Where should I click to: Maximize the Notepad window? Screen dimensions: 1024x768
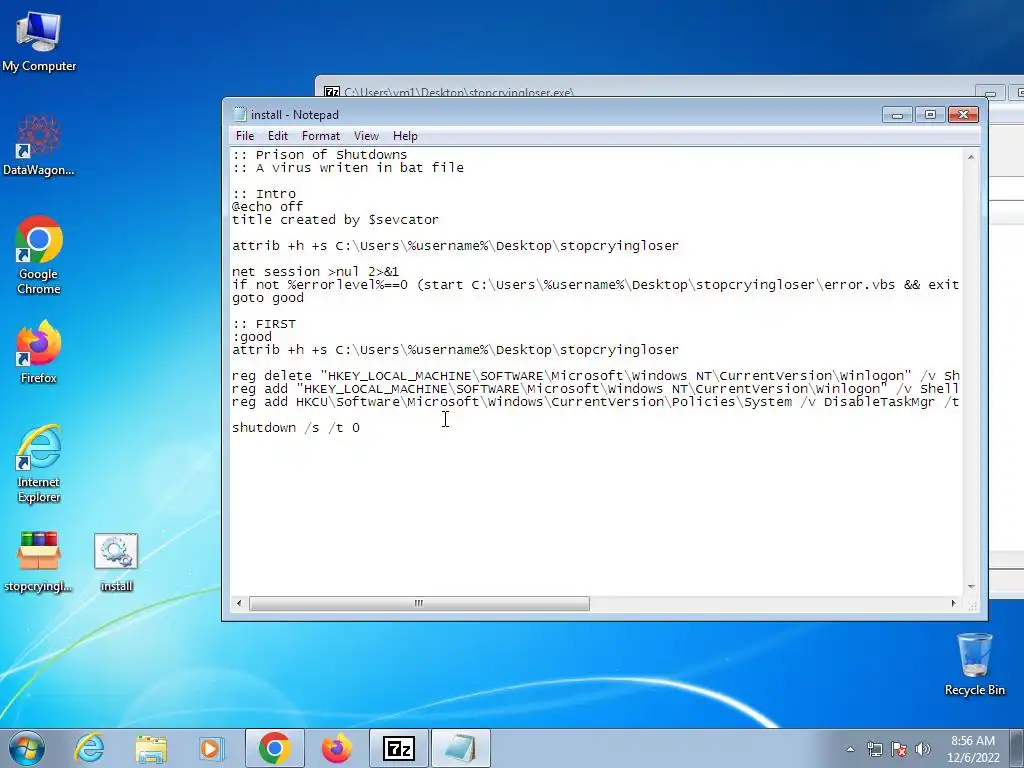tap(930, 115)
